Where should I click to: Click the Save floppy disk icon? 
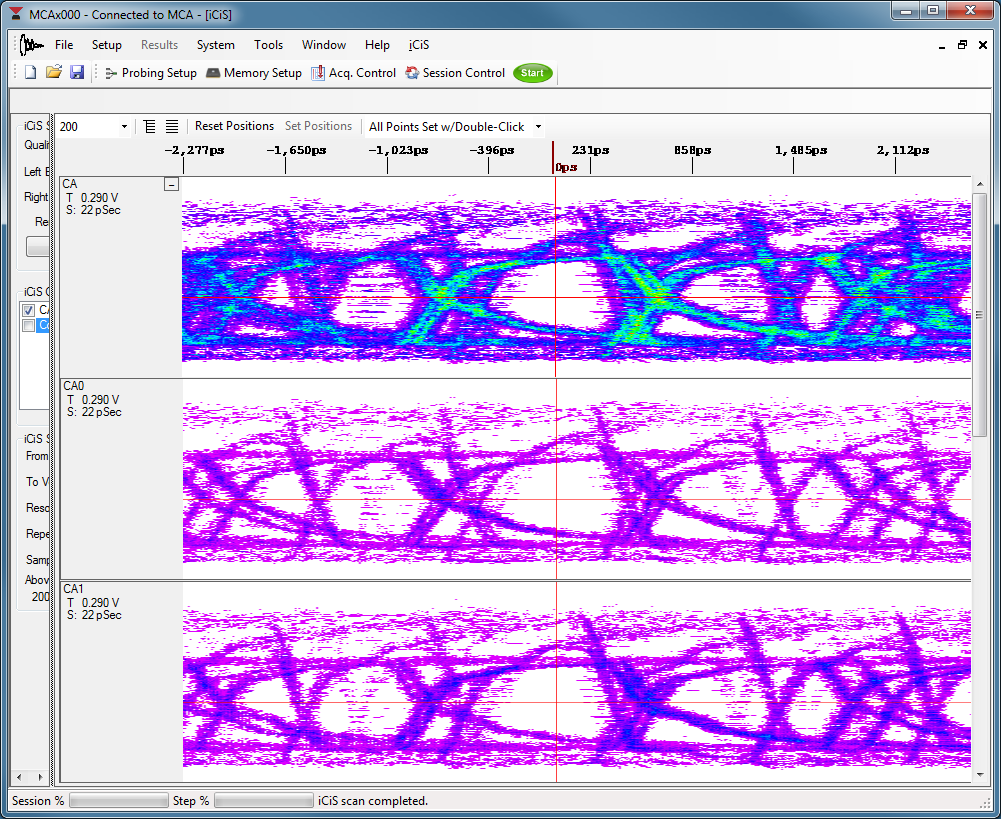point(77,73)
